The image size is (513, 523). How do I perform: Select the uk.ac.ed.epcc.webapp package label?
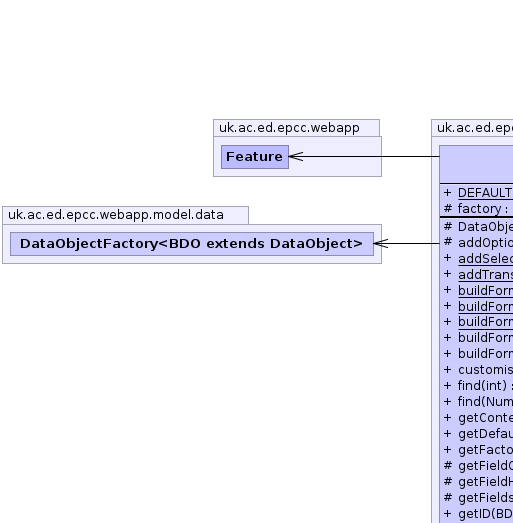(x=289, y=128)
